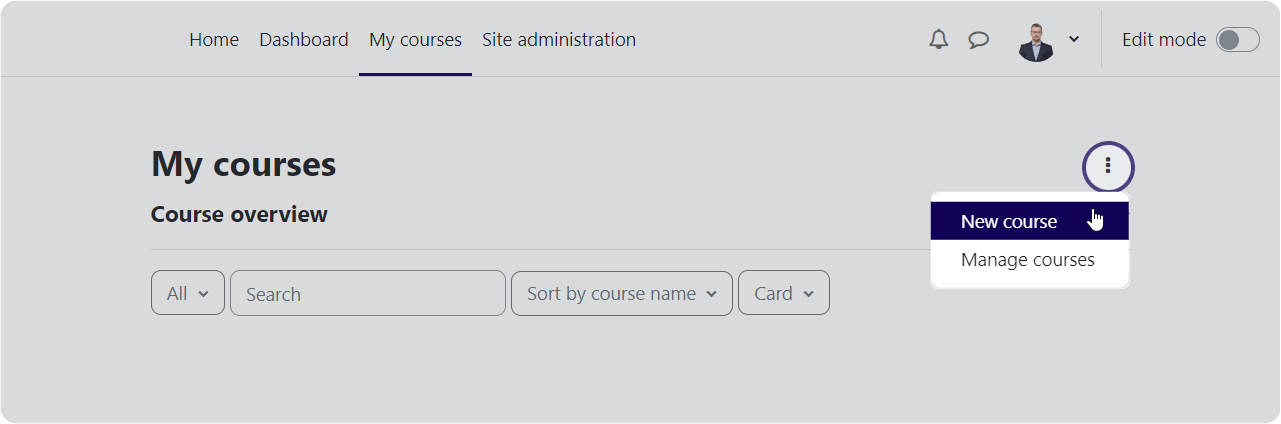Viewport: 1281px width, 424px height.
Task: Go to the Home navigation link
Action: point(214,40)
